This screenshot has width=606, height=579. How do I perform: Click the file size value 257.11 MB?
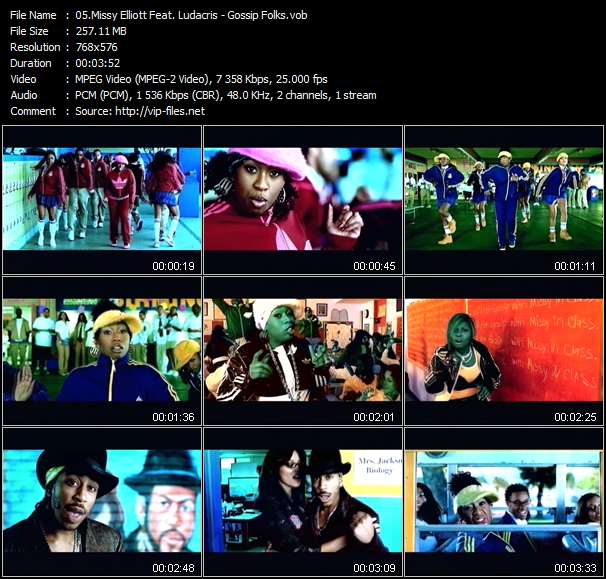point(101,31)
